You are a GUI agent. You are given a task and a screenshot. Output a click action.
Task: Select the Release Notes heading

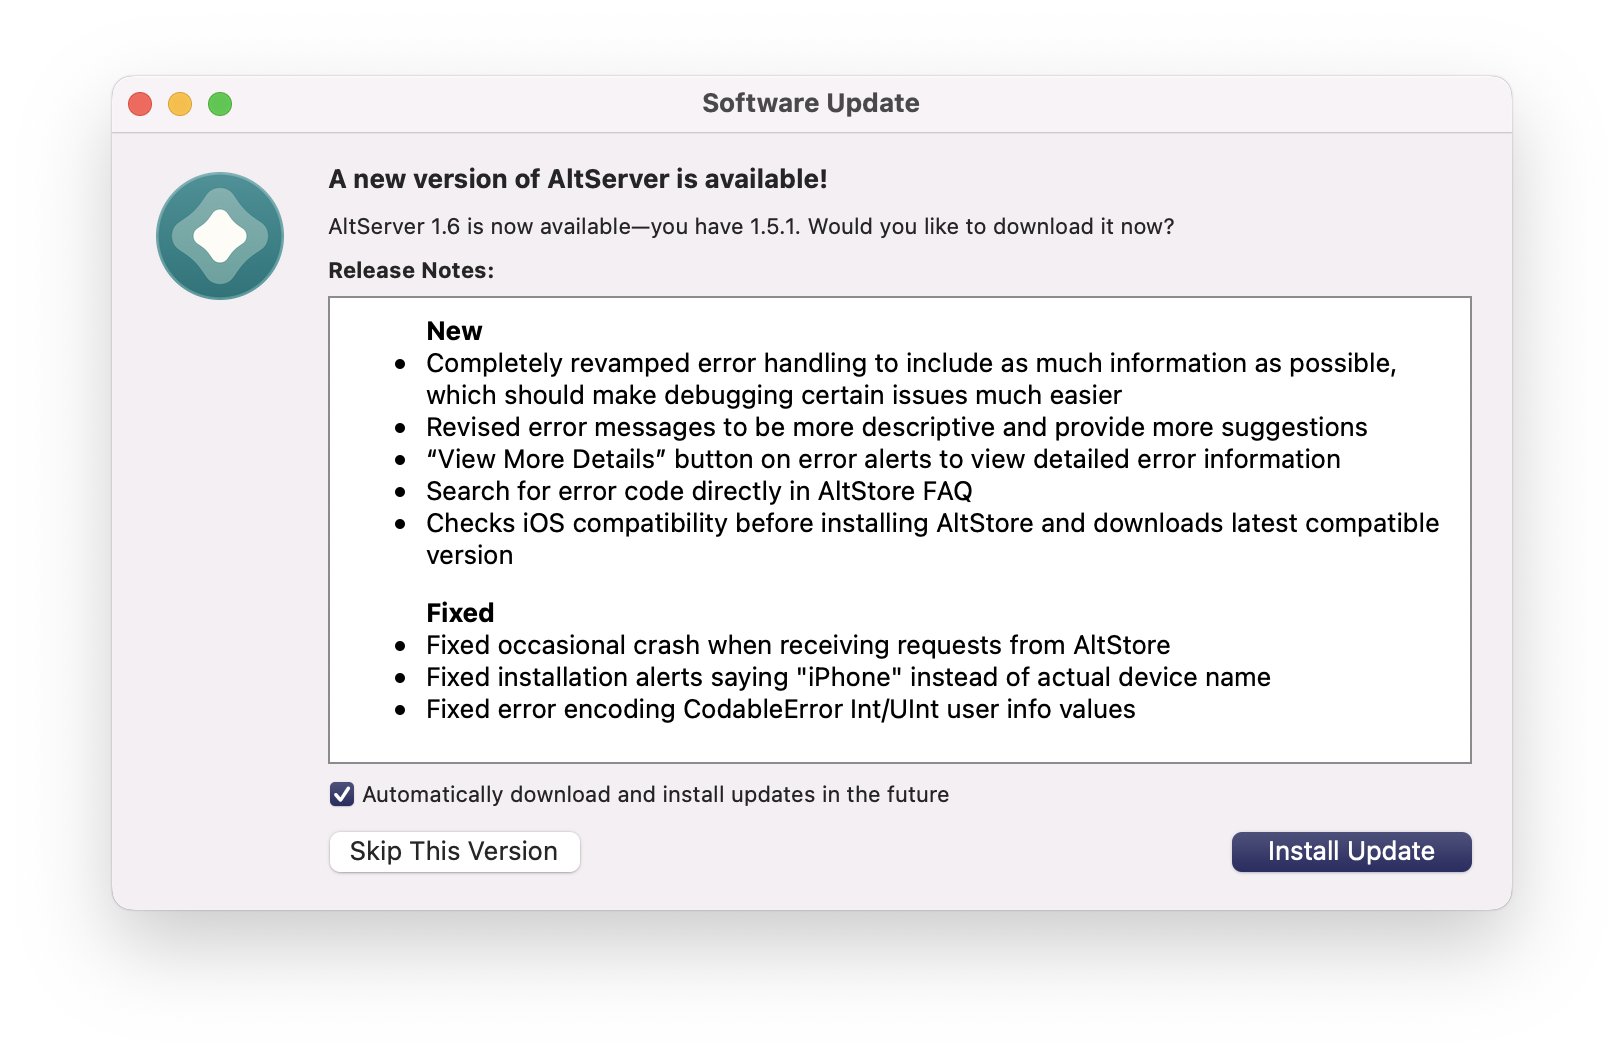click(x=413, y=270)
